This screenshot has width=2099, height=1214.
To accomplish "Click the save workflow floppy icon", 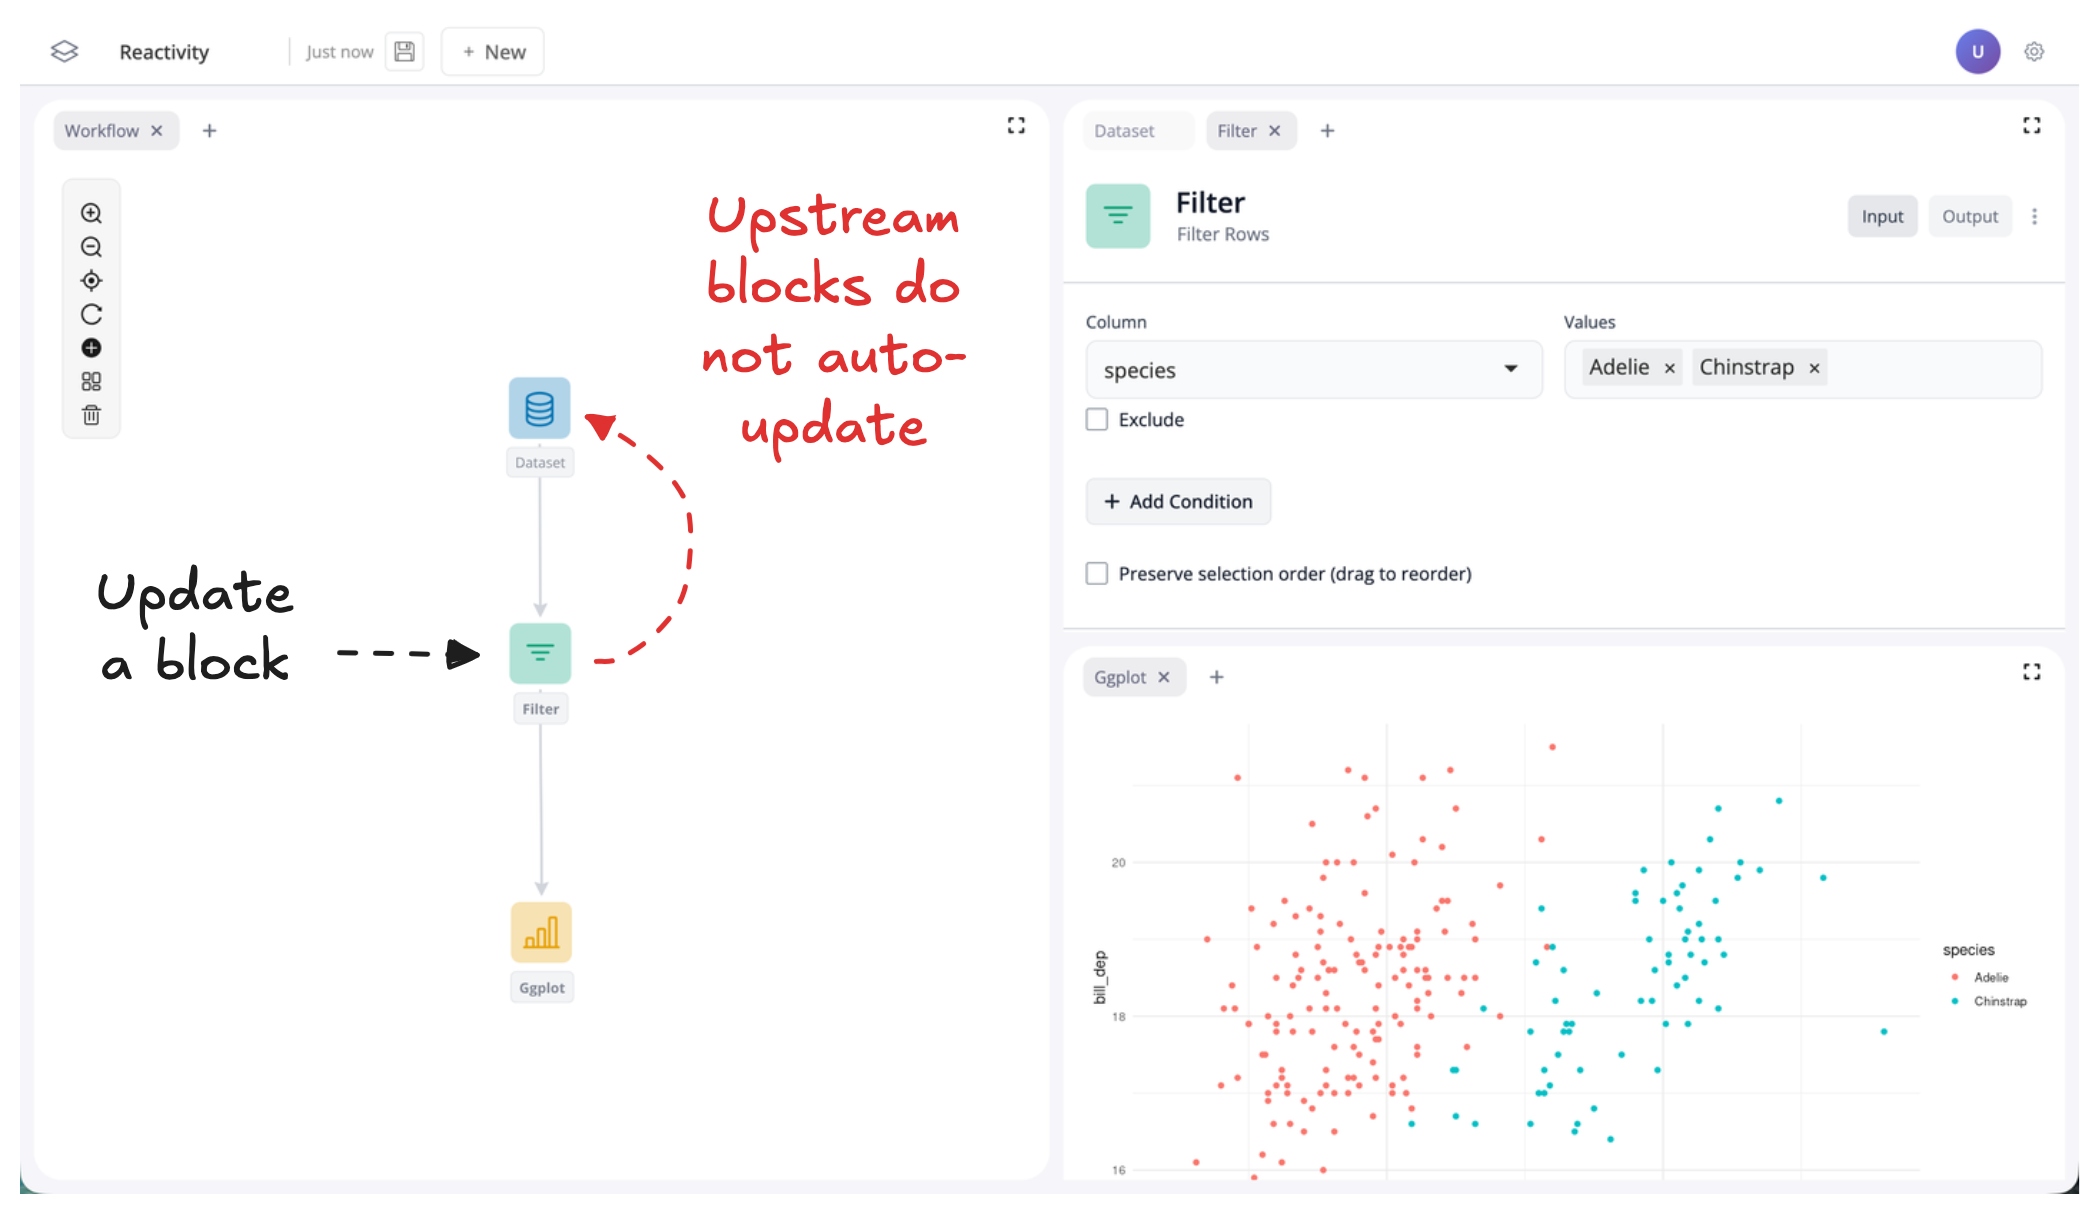I will tap(404, 52).
